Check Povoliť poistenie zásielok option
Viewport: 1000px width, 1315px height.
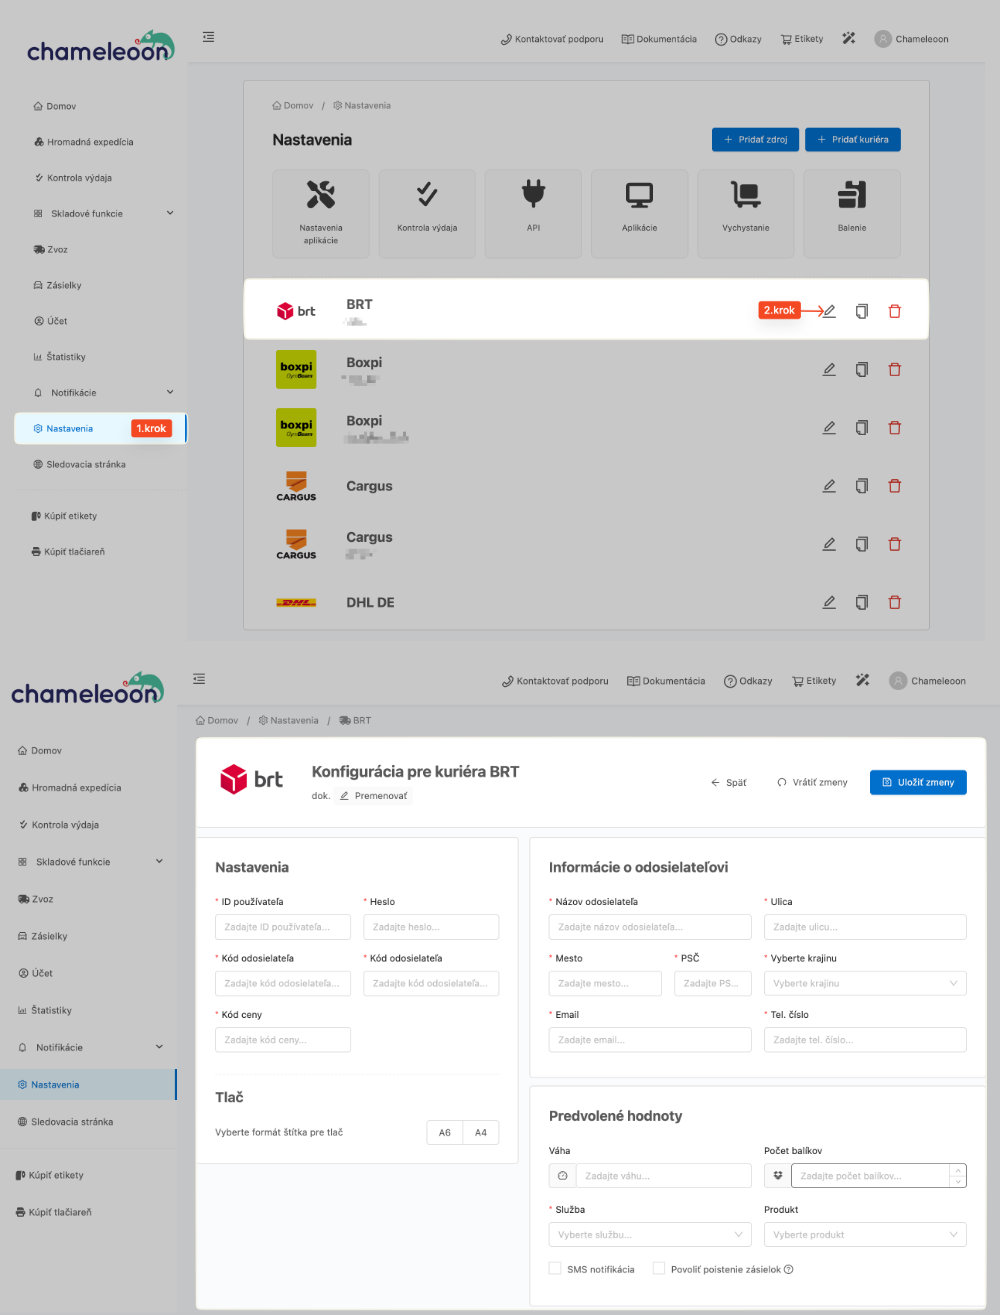pyautogui.click(x=659, y=1269)
